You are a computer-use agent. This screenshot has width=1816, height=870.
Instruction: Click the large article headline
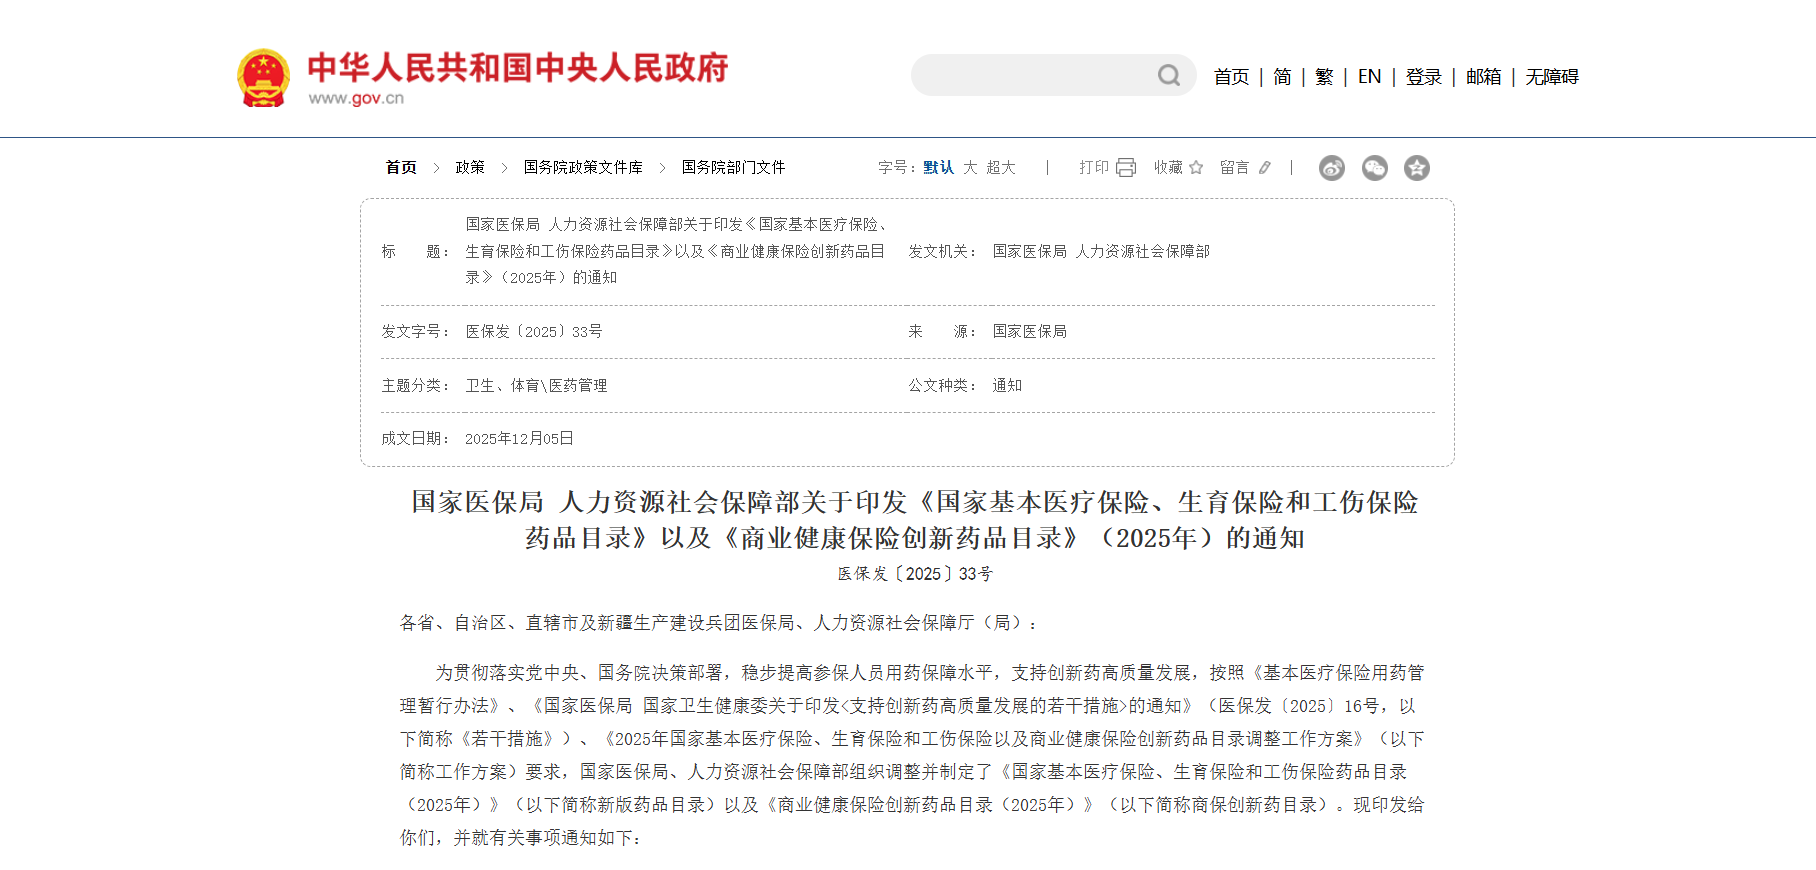point(914,520)
